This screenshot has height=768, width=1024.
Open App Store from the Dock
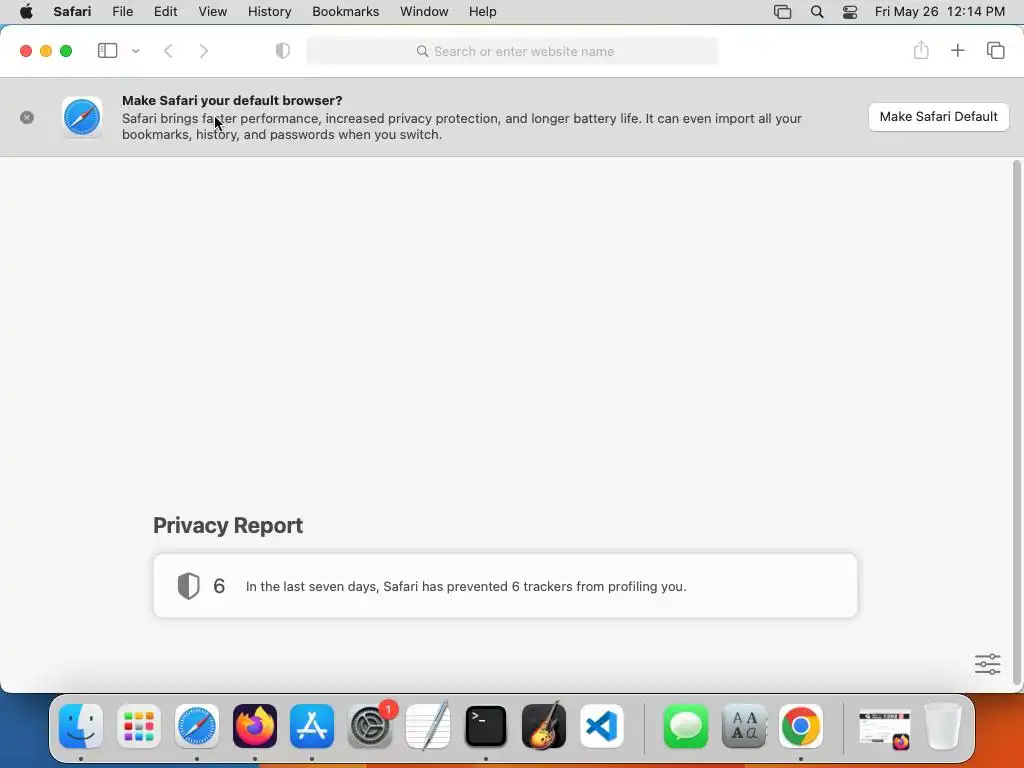coord(312,726)
